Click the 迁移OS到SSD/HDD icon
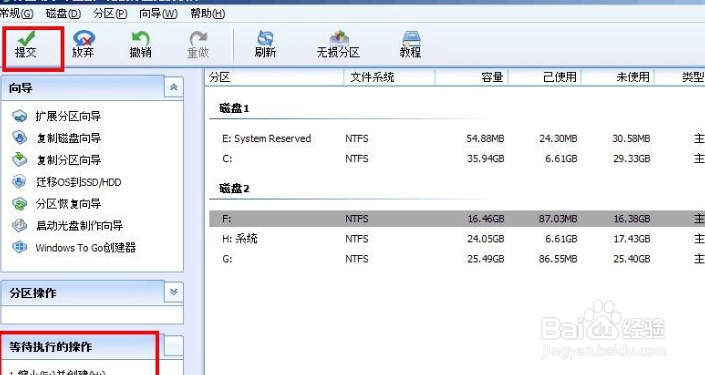 19,182
